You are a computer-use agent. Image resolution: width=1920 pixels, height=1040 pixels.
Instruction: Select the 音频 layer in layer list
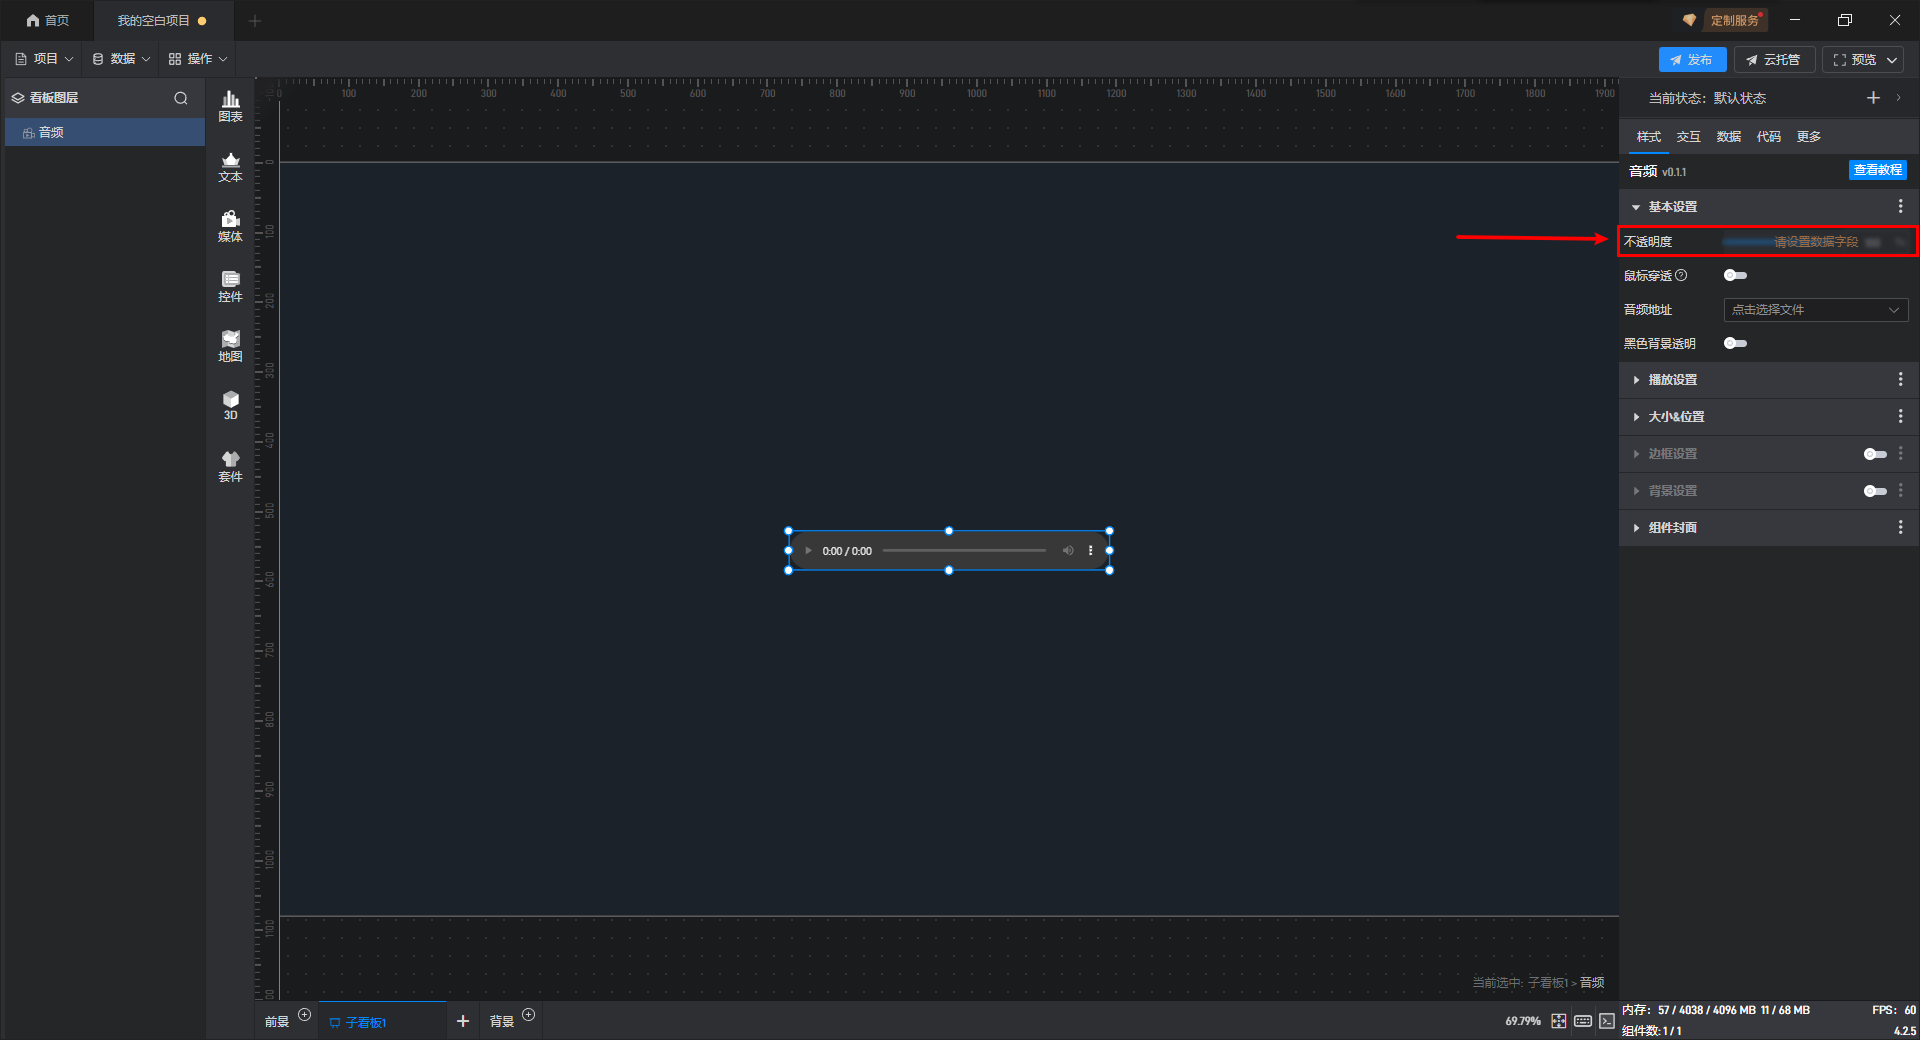click(x=105, y=132)
